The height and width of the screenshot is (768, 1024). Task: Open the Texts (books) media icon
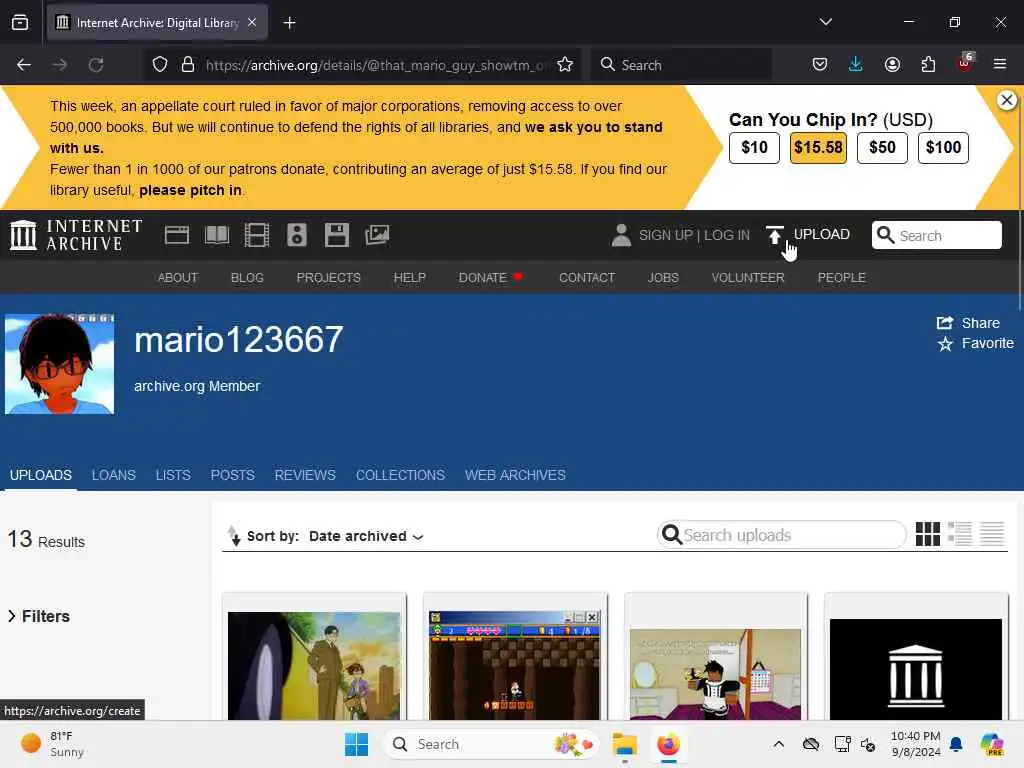click(217, 235)
